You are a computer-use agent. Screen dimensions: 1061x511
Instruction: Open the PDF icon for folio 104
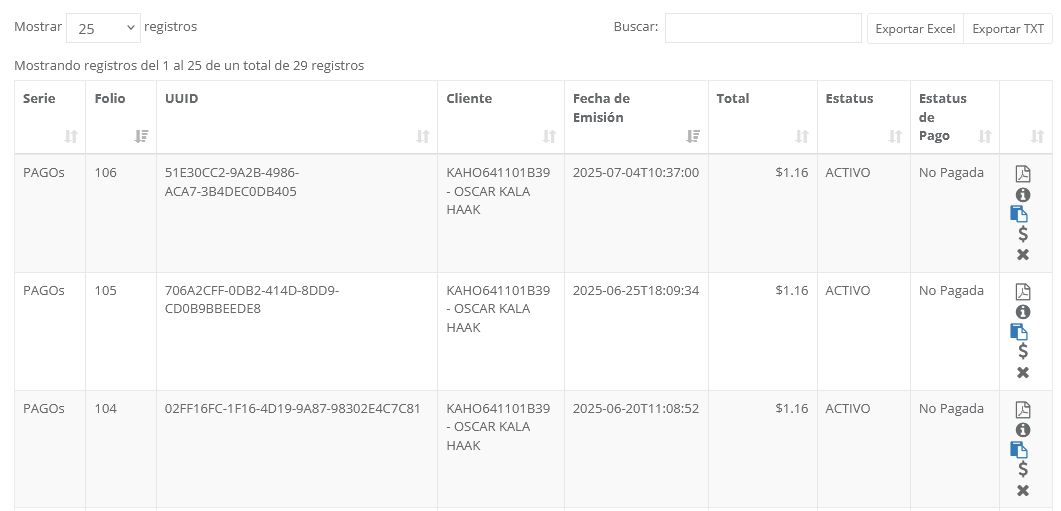tap(1022, 410)
